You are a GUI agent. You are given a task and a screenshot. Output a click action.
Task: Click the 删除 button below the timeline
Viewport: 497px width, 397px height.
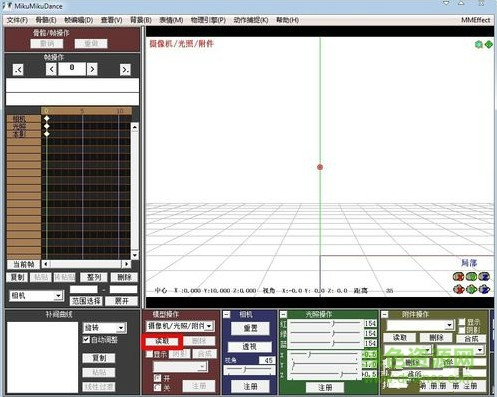[x=124, y=277]
